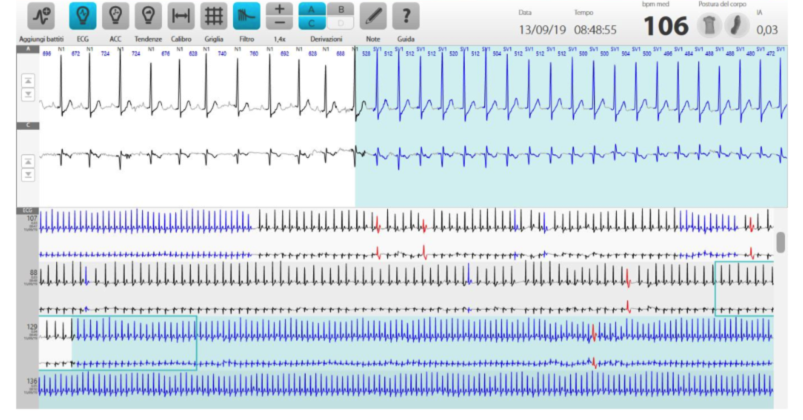This screenshot has height=420, width=803.
Task: Select the Calibro caliper measuring tool
Action: [181, 16]
